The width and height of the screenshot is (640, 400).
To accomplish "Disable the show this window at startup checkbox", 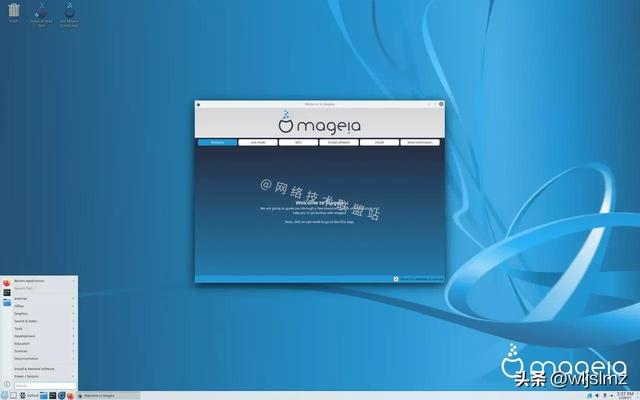I will [x=396, y=279].
